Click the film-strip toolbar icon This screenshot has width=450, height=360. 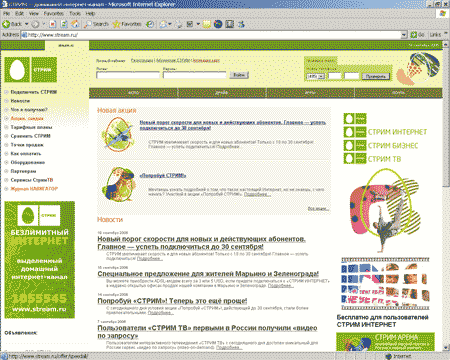[x=230, y=24]
